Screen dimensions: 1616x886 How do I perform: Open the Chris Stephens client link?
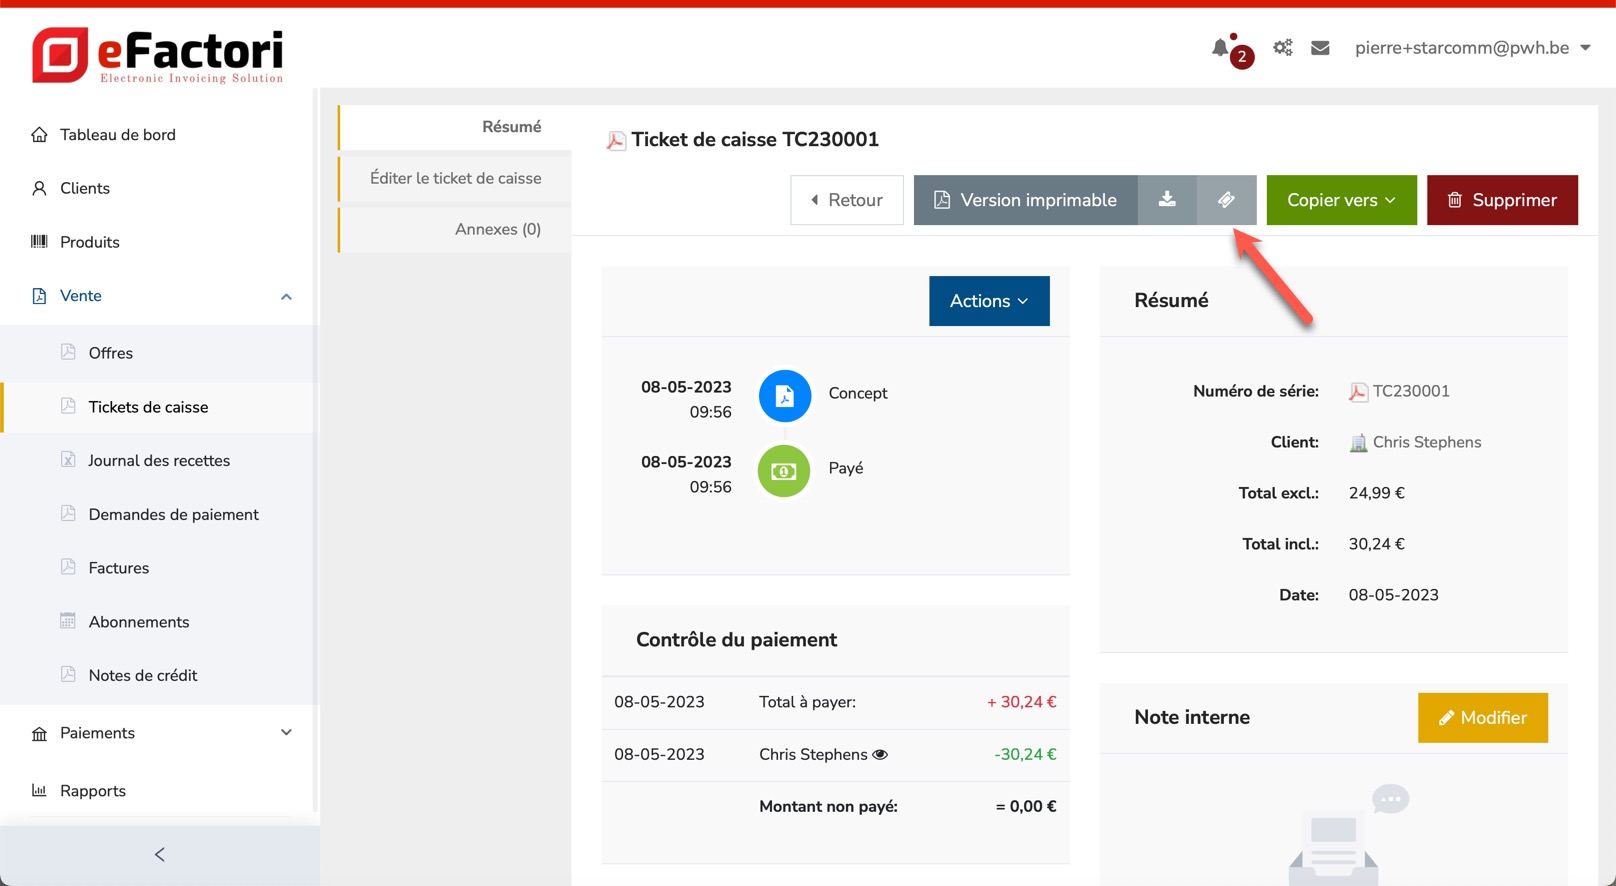pos(1426,442)
